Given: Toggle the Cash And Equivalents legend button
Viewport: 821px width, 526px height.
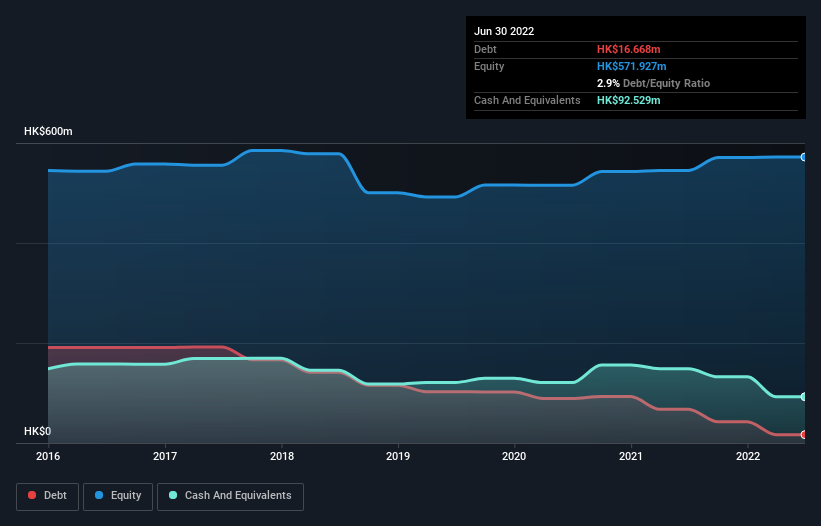Looking at the screenshot, I should click(230, 496).
